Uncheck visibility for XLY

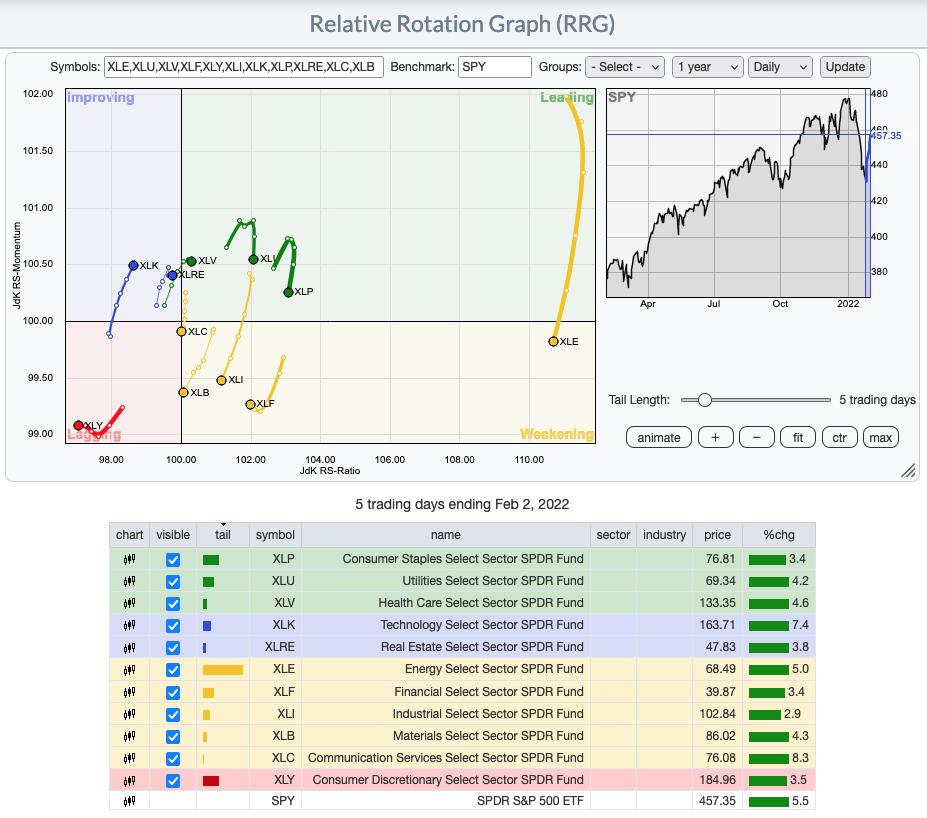(x=173, y=781)
